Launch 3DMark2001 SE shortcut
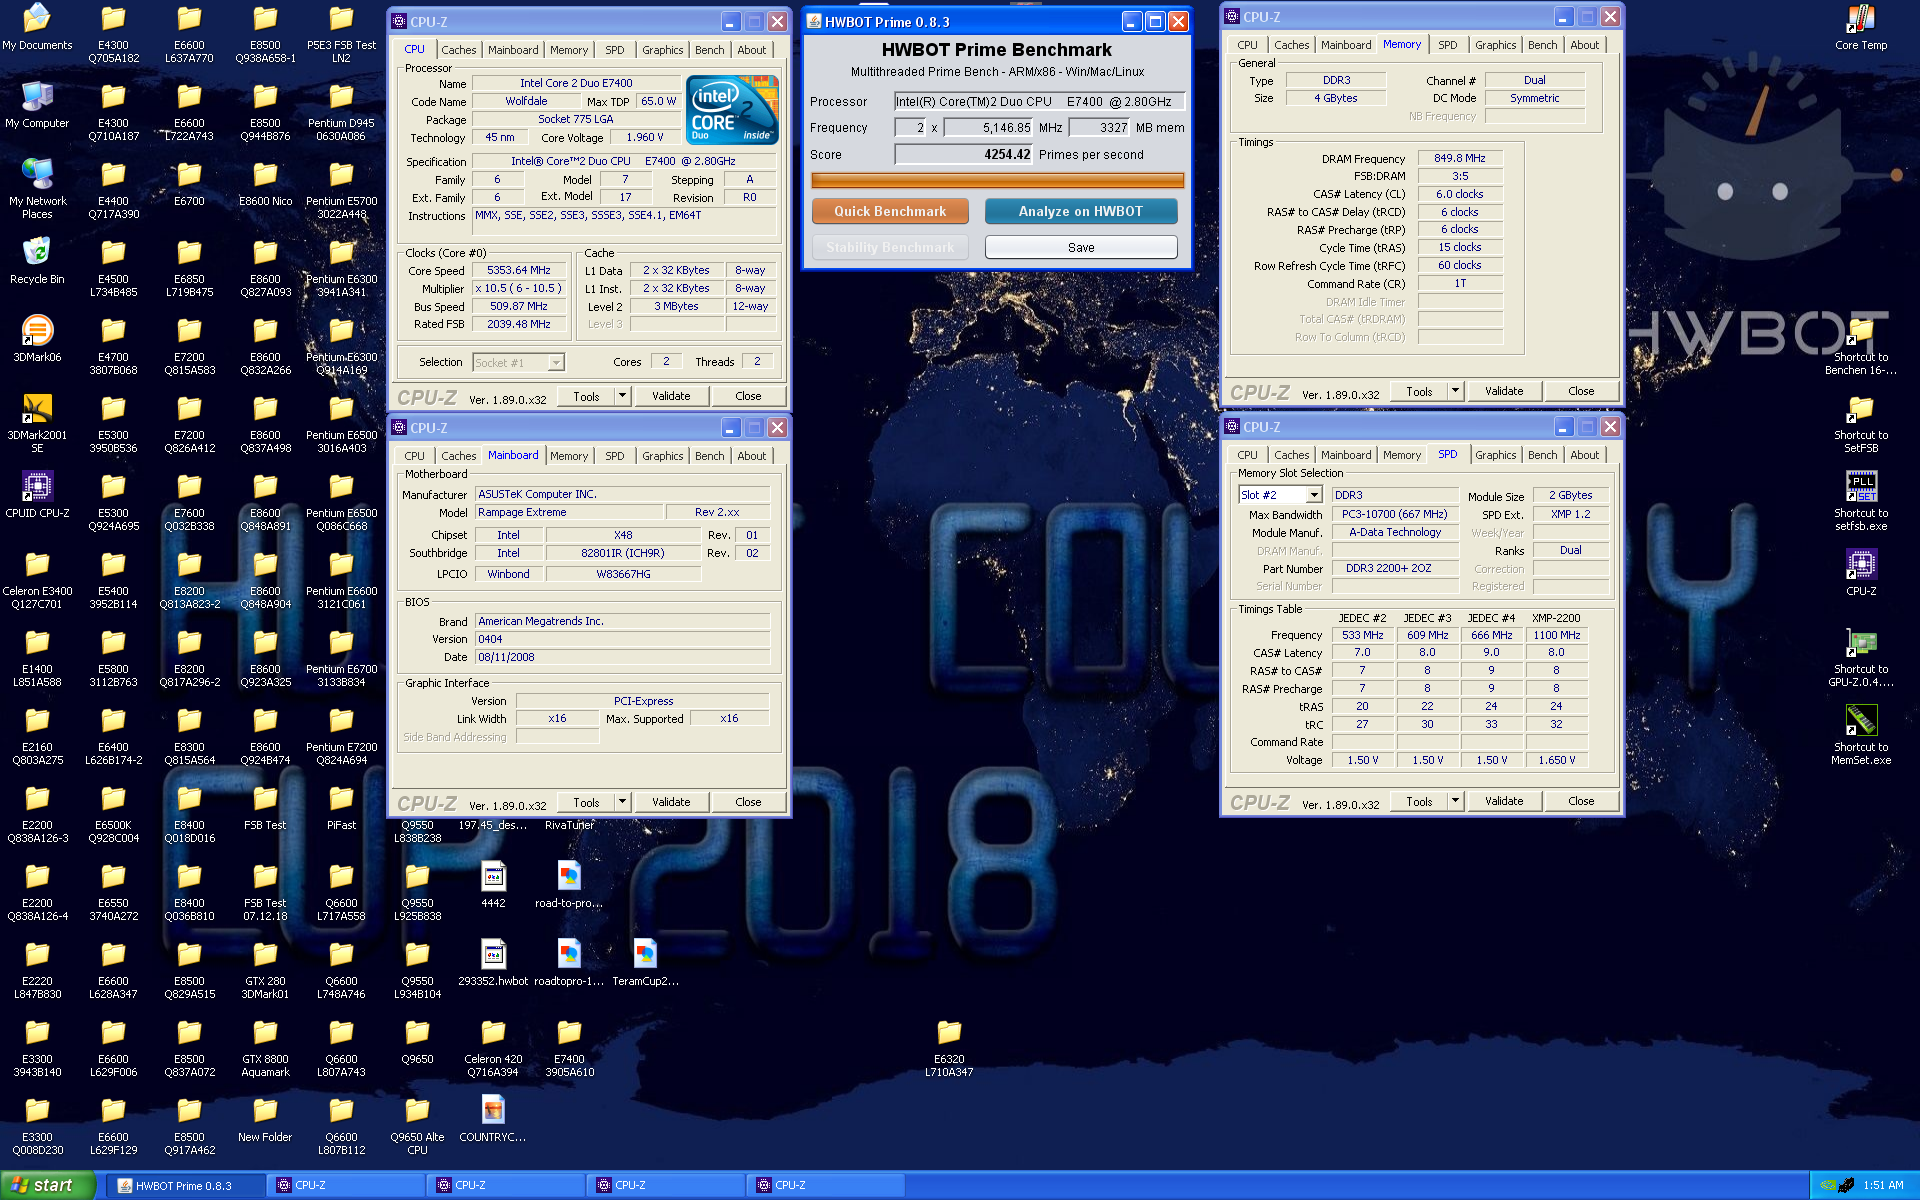The height and width of the screenshot is (1200, 1920). pyautogui.click(x=37, y=424)
